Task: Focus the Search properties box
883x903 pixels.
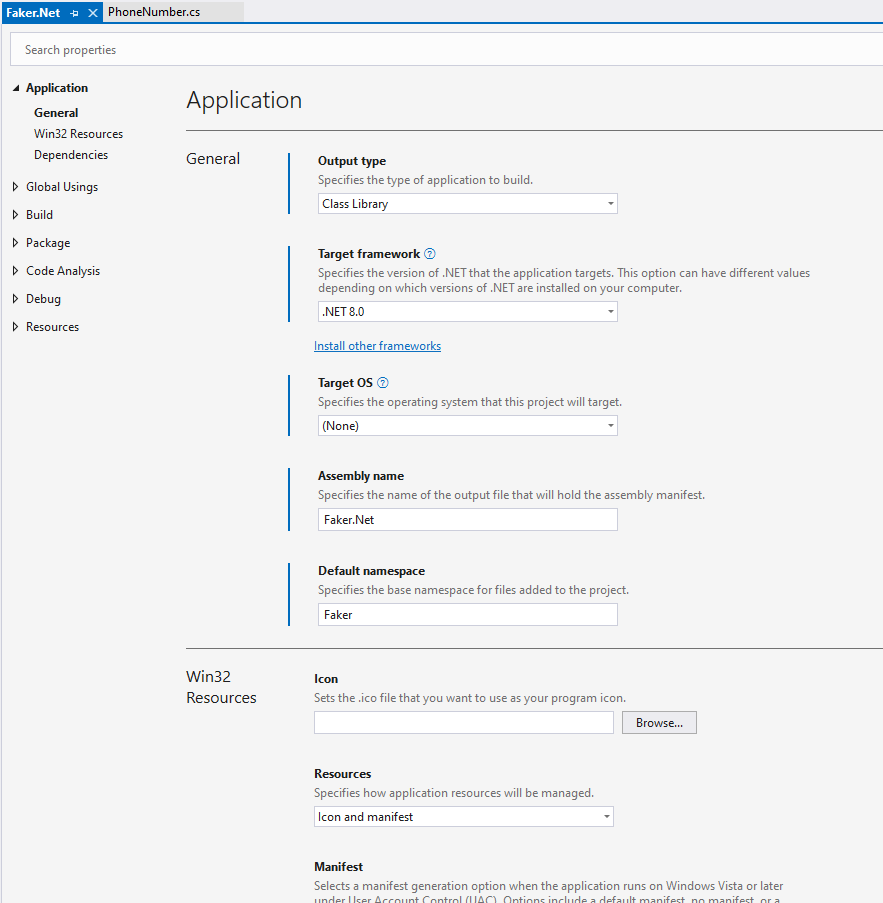Action: pos(446,50)
